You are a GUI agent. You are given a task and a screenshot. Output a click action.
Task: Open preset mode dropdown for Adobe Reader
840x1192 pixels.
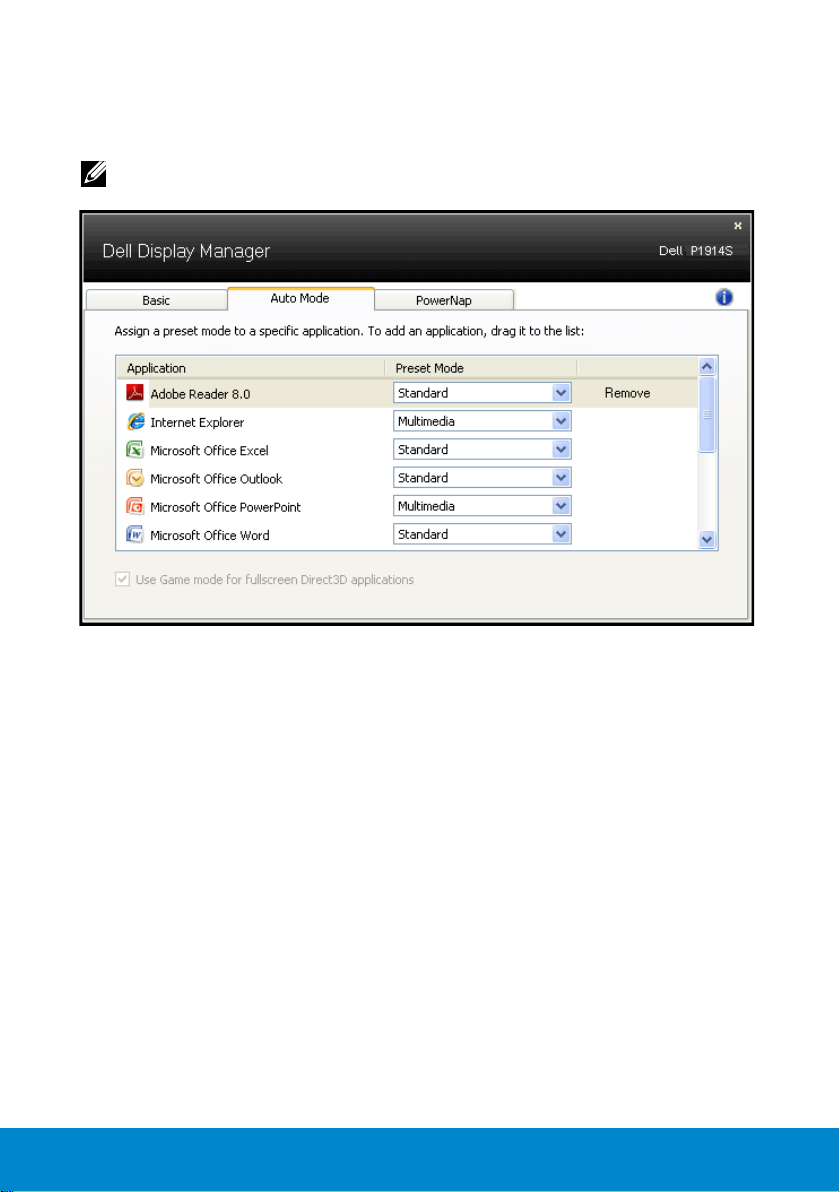pos(561,393)
